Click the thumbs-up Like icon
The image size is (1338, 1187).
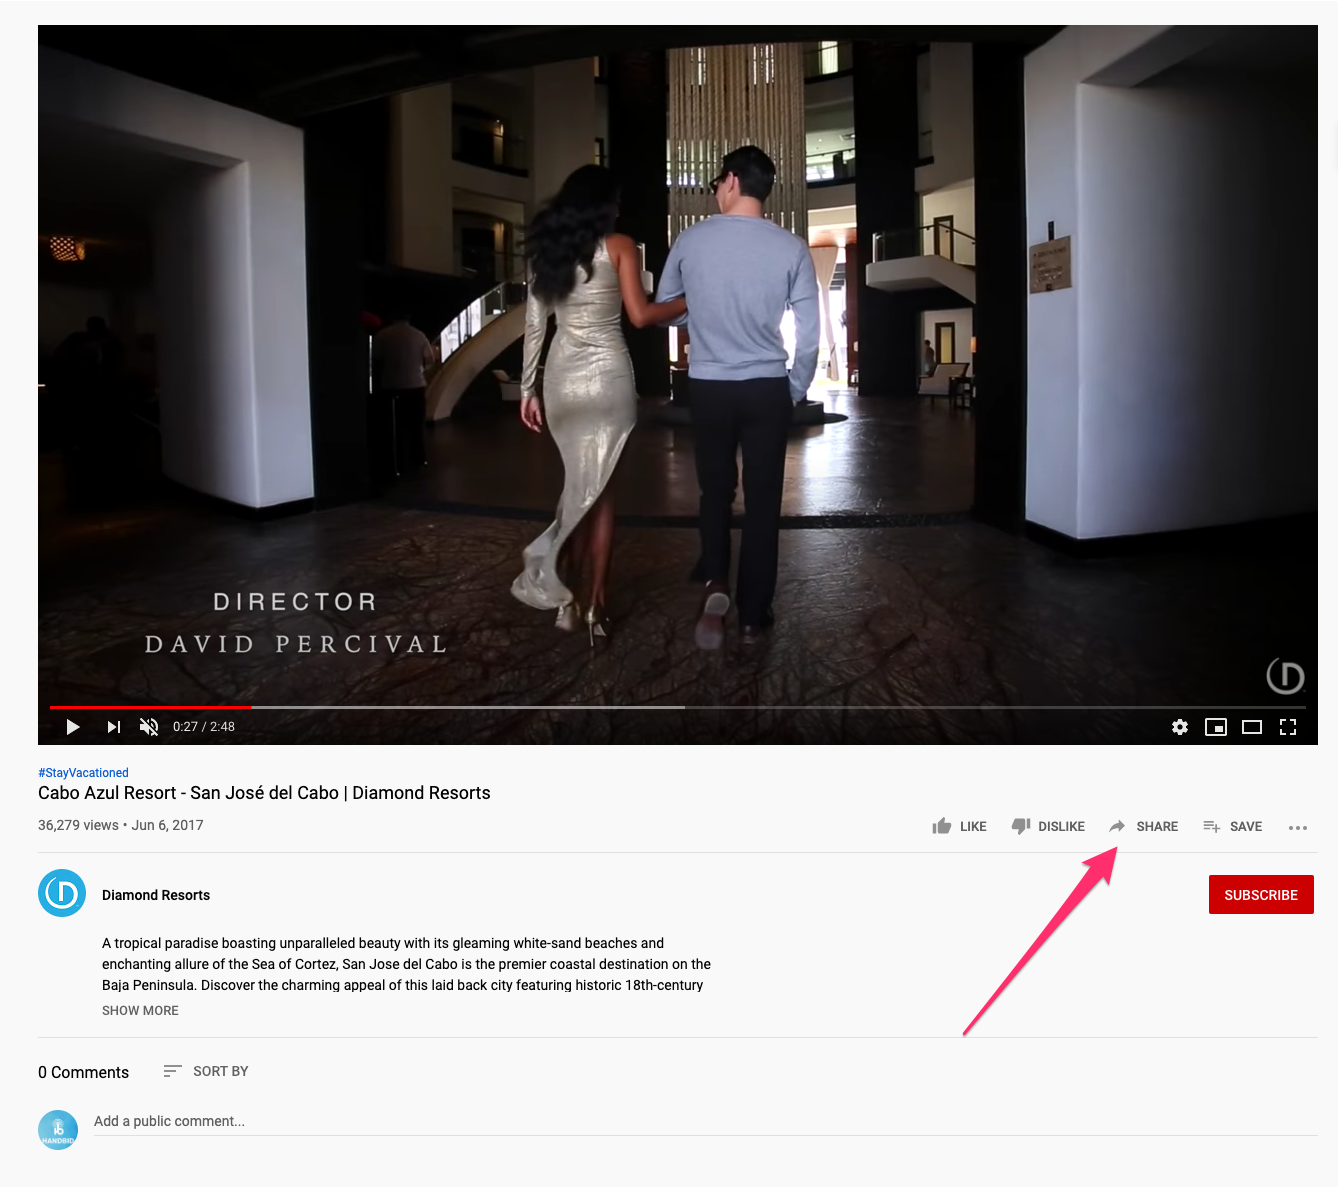[942, 826]
